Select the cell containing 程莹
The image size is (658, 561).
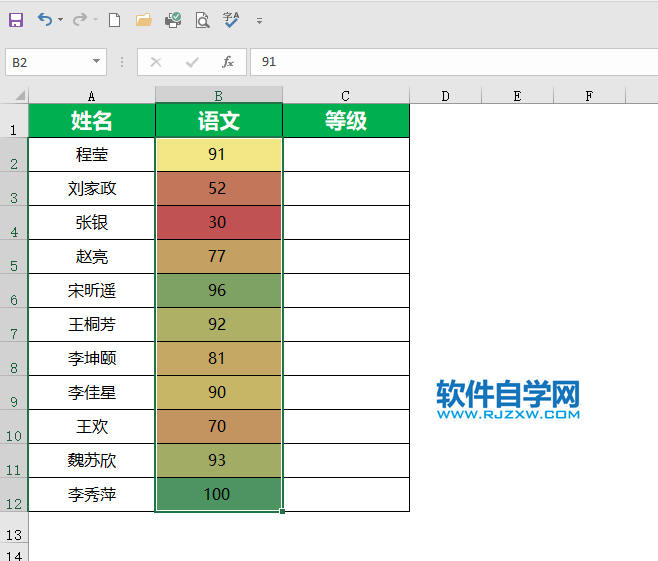point(91,154)
